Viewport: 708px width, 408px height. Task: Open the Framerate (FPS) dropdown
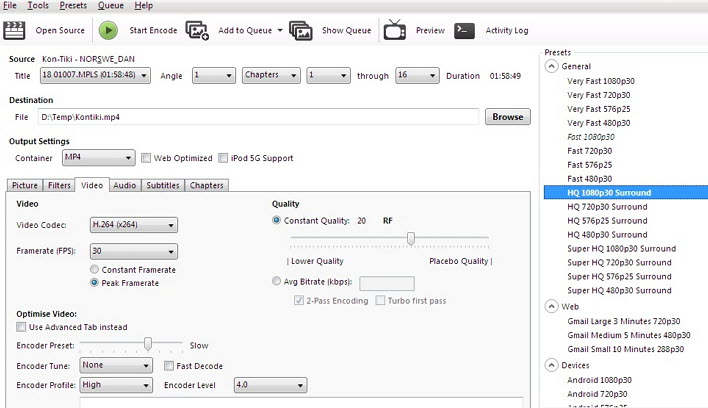point(134,251)
